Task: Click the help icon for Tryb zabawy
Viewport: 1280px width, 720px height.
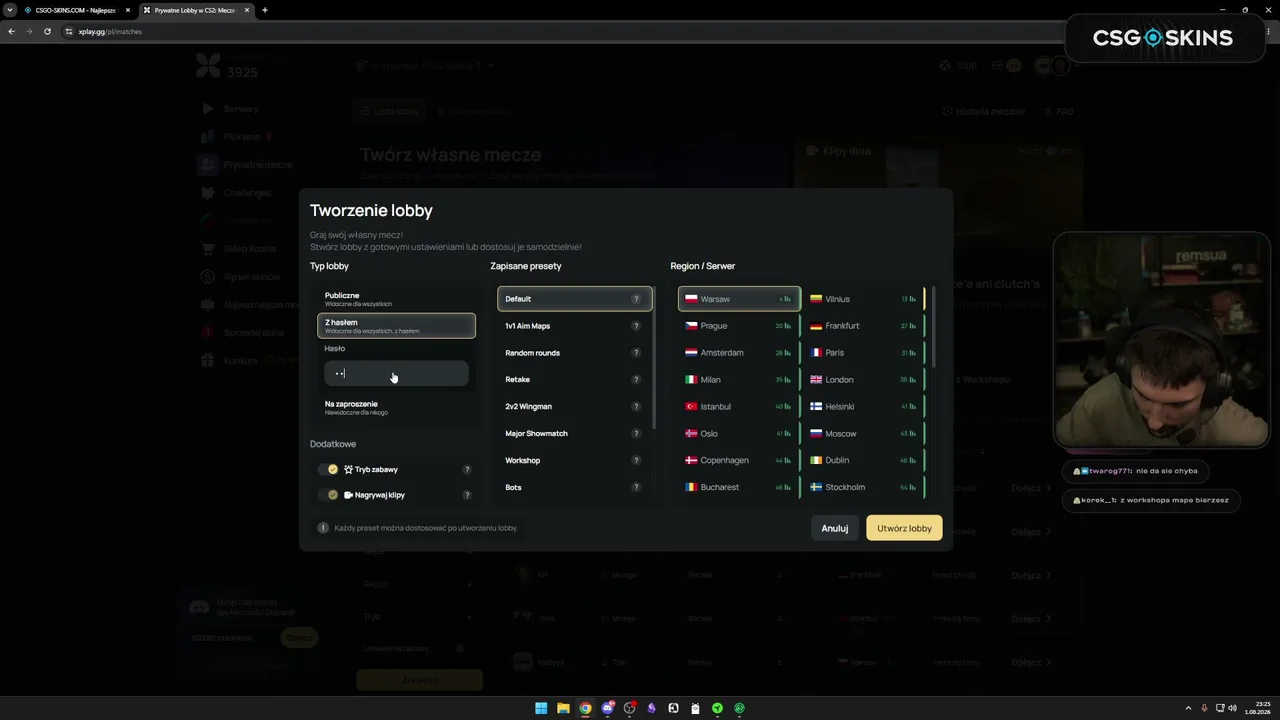Action: click(467, 469)
